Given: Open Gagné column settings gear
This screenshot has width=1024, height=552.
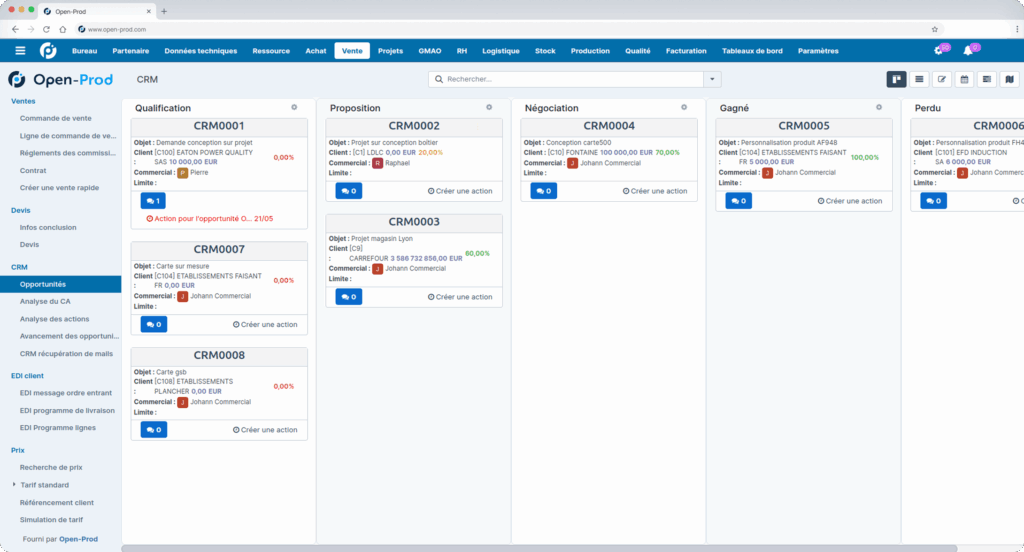Looking at the screenshot, I should click(879, 107).
